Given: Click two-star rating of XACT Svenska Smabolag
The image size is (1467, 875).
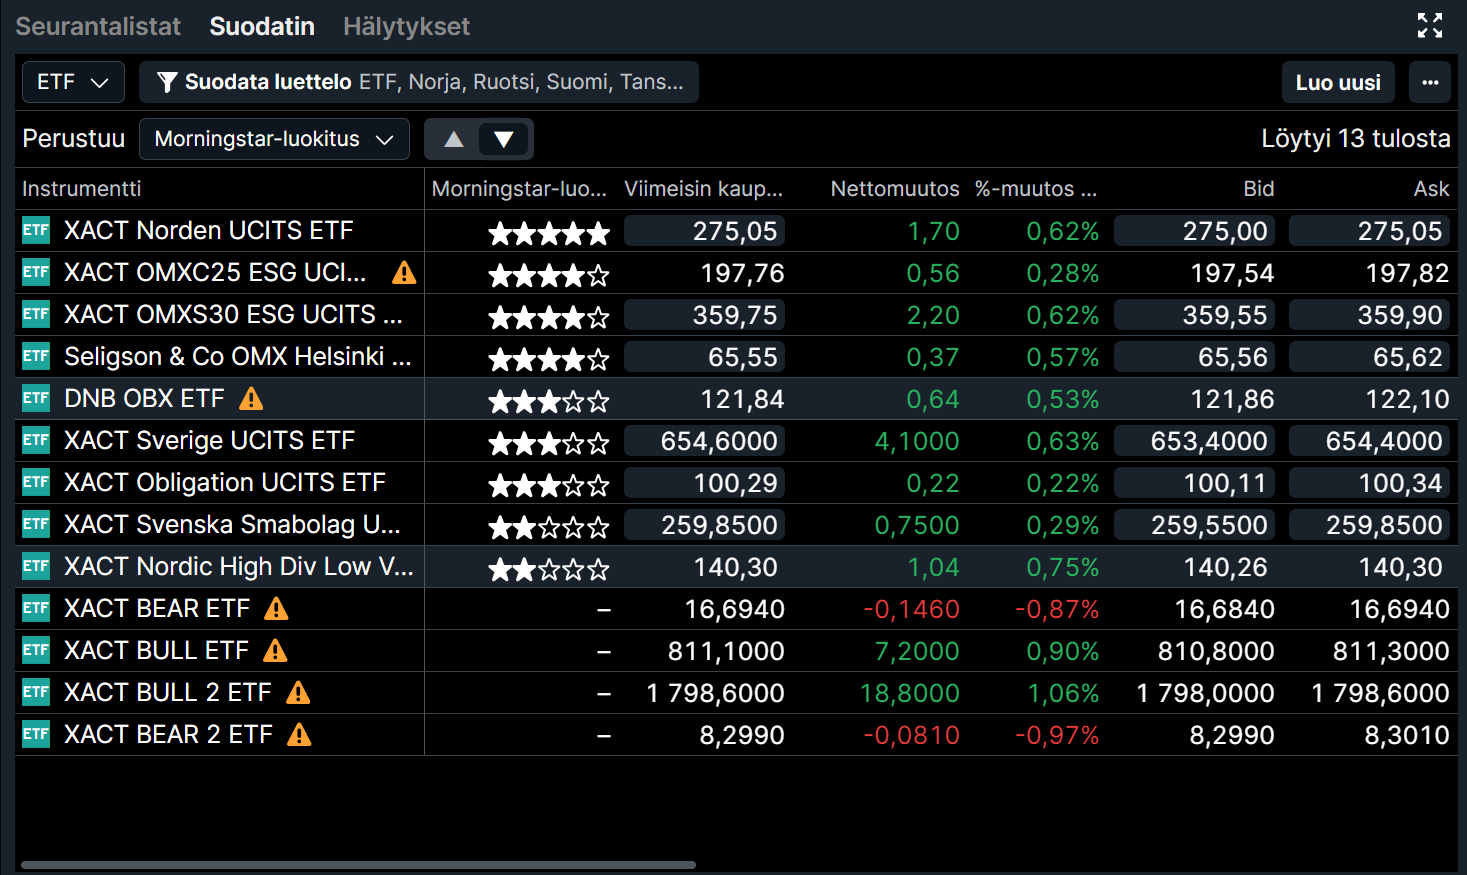Looking at the screenshot, I should click(x=549, y=527).
